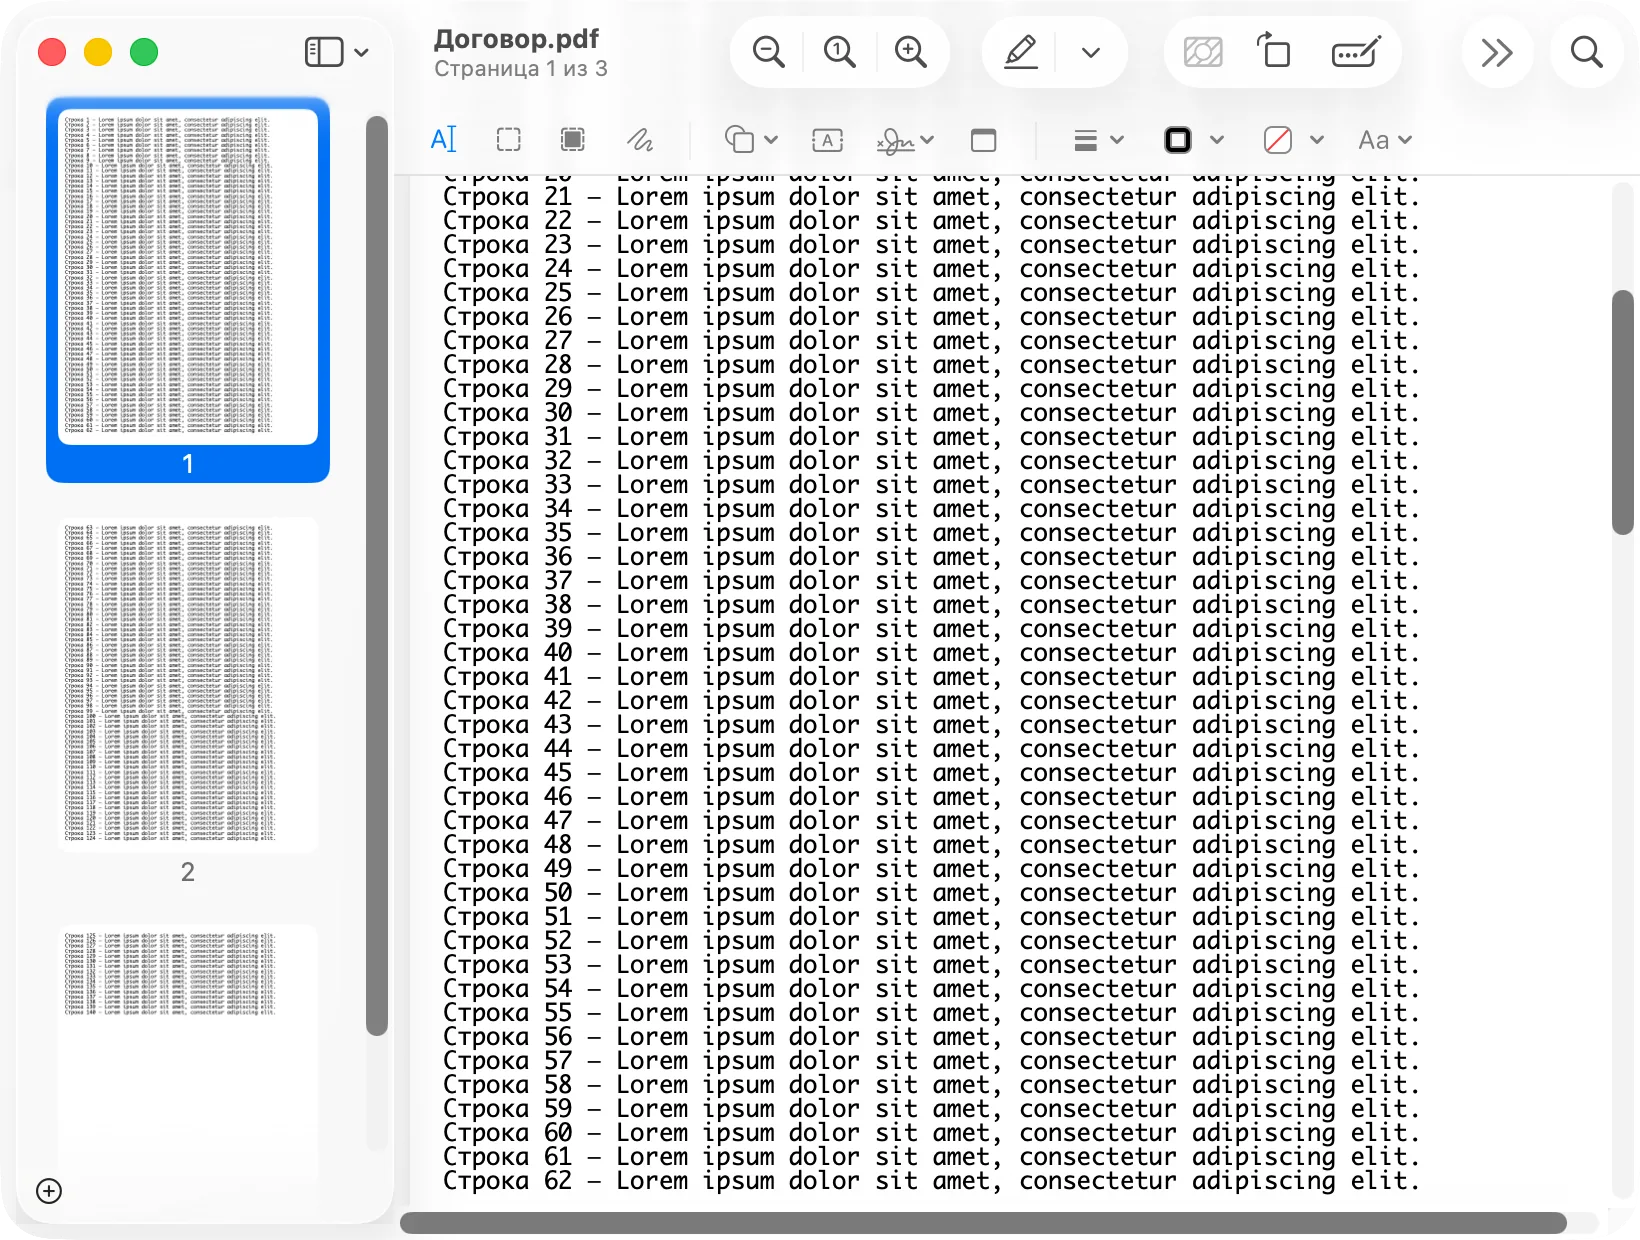This screenshot has width=1640, height=1240.
Task: Click the sidebar view toggle icon
Action: point(324,52)
